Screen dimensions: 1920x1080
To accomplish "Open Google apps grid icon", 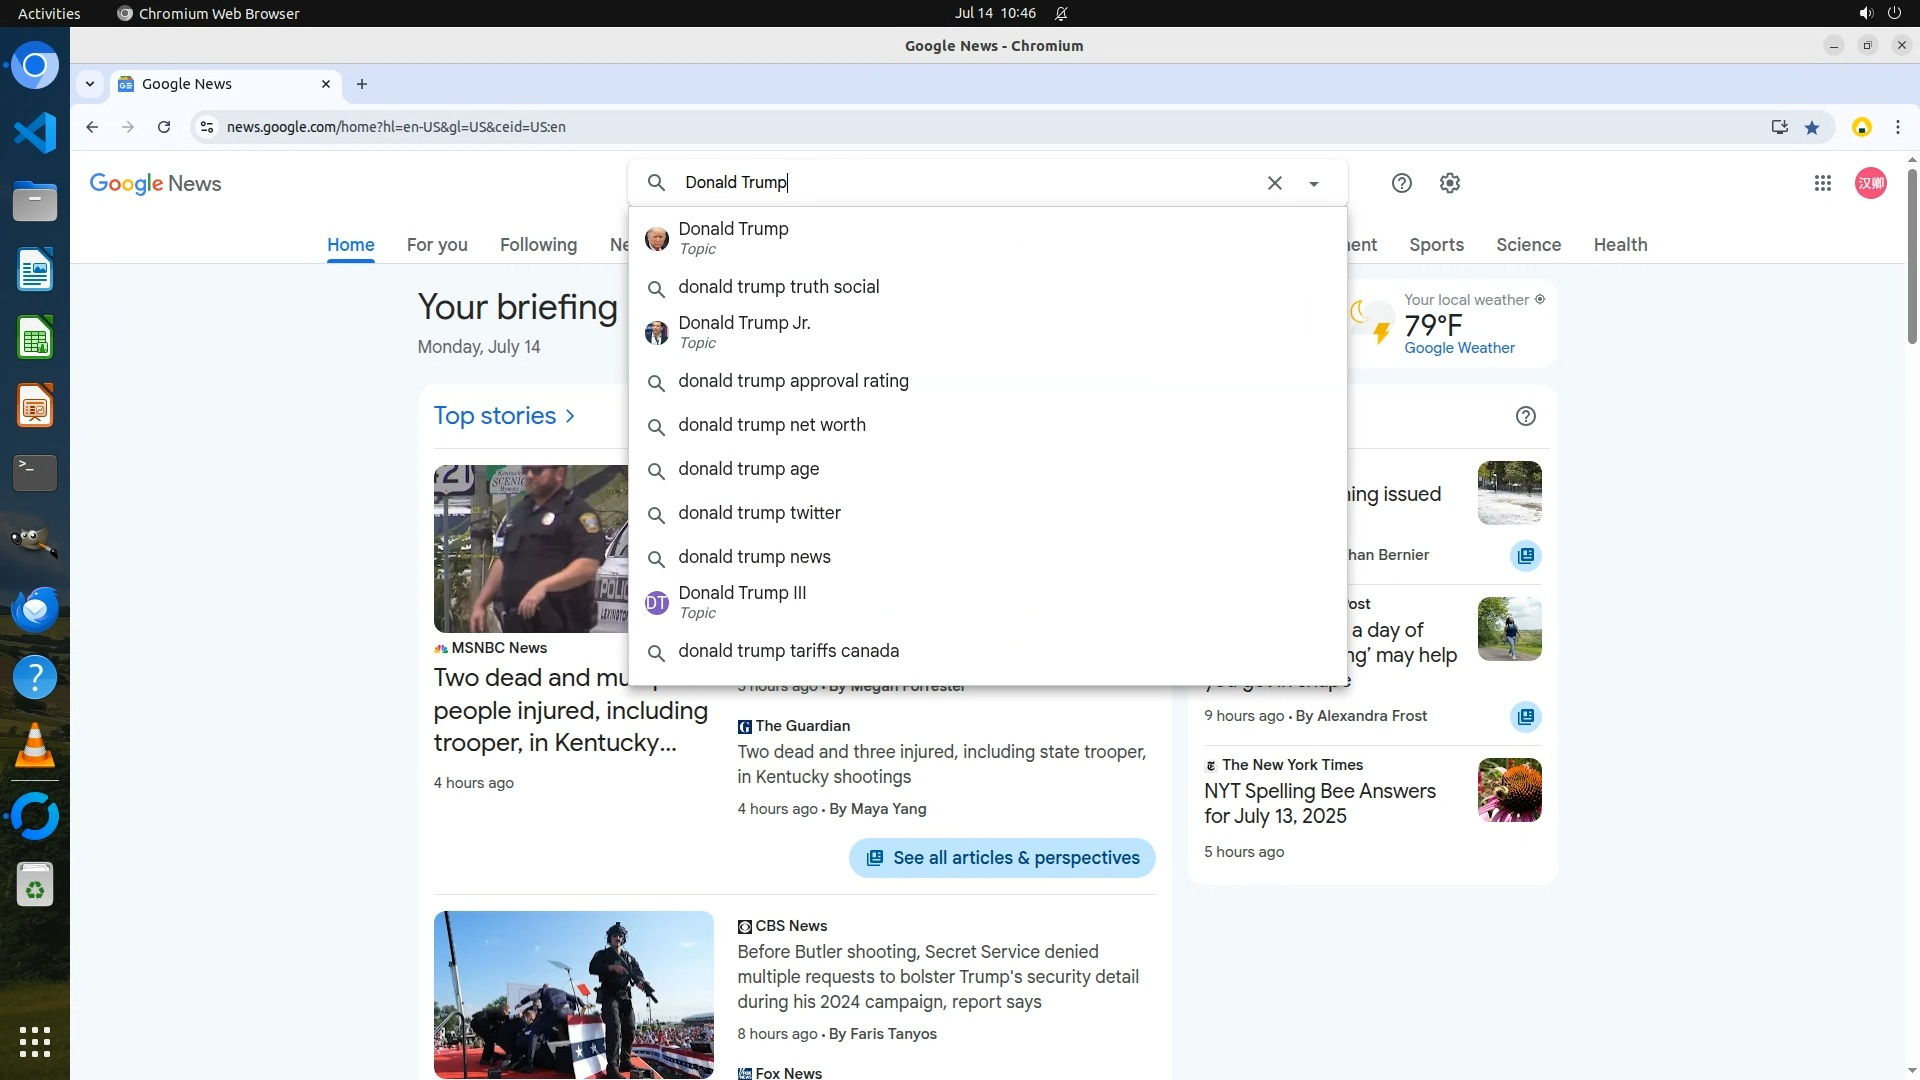I will click(x=1822, y=183).
